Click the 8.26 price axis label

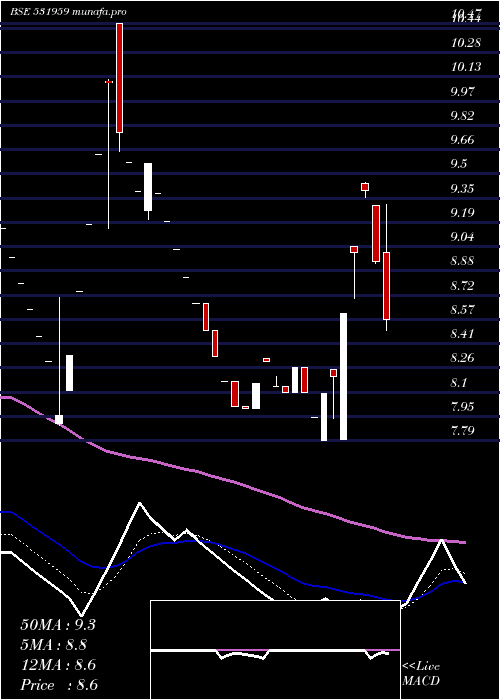pyautogui.click(x=462, y=358)
